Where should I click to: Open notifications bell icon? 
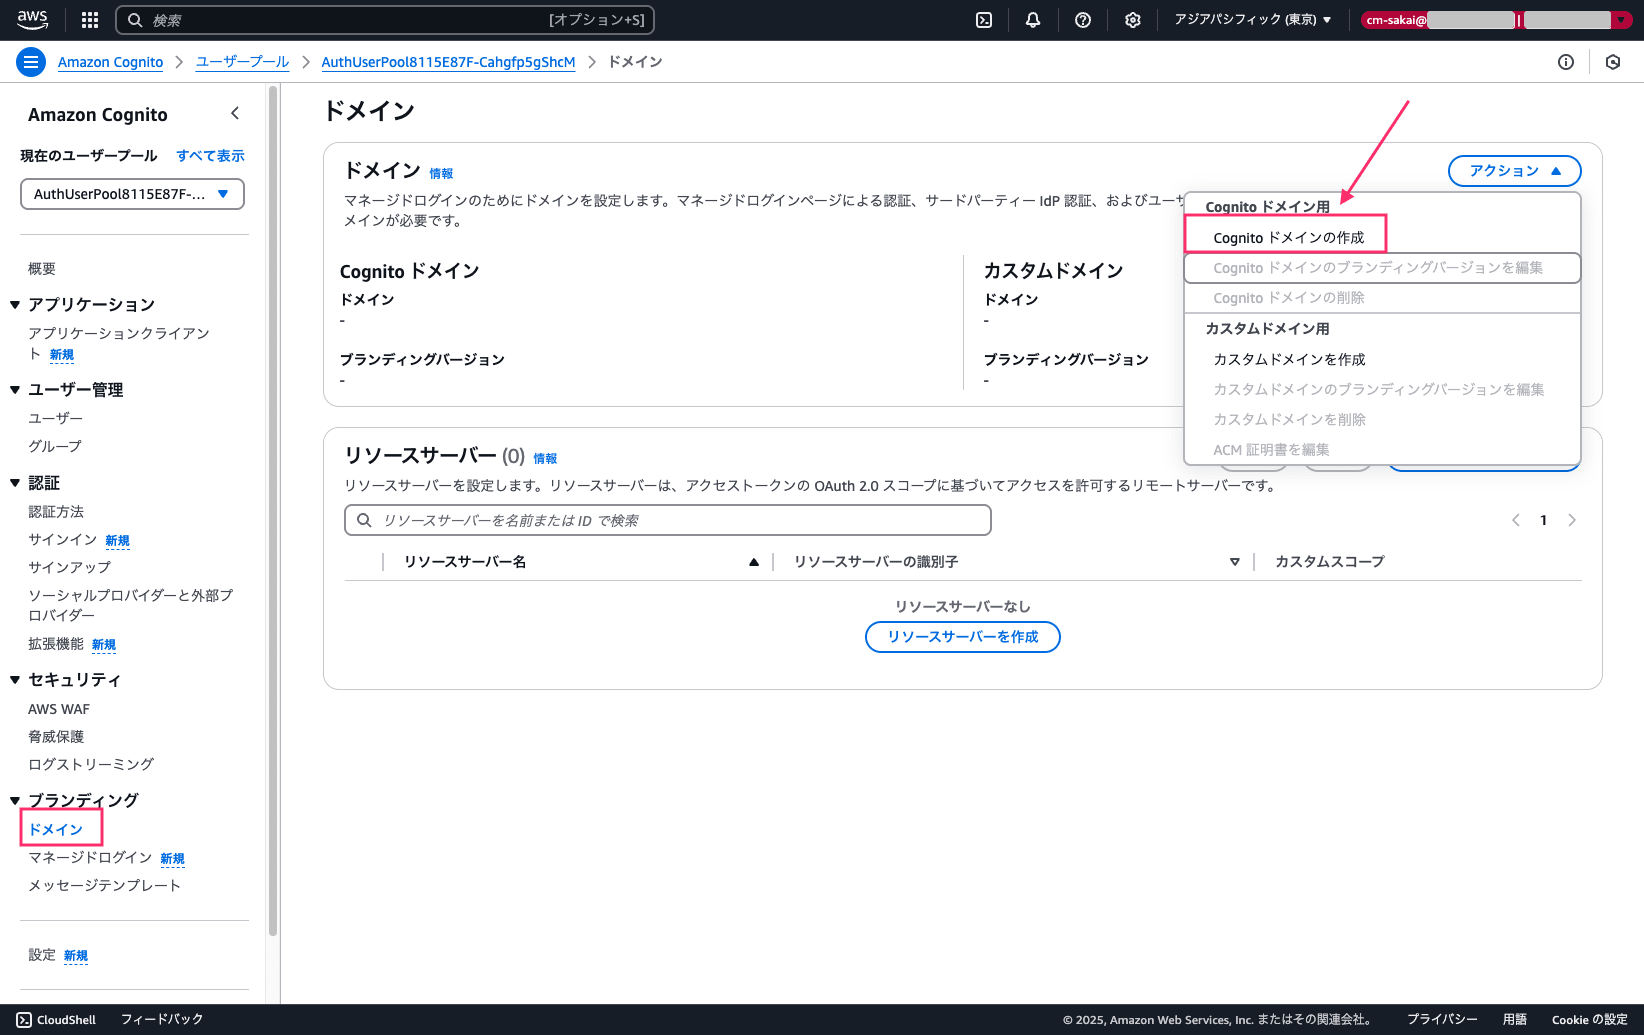pos(1033,20)
